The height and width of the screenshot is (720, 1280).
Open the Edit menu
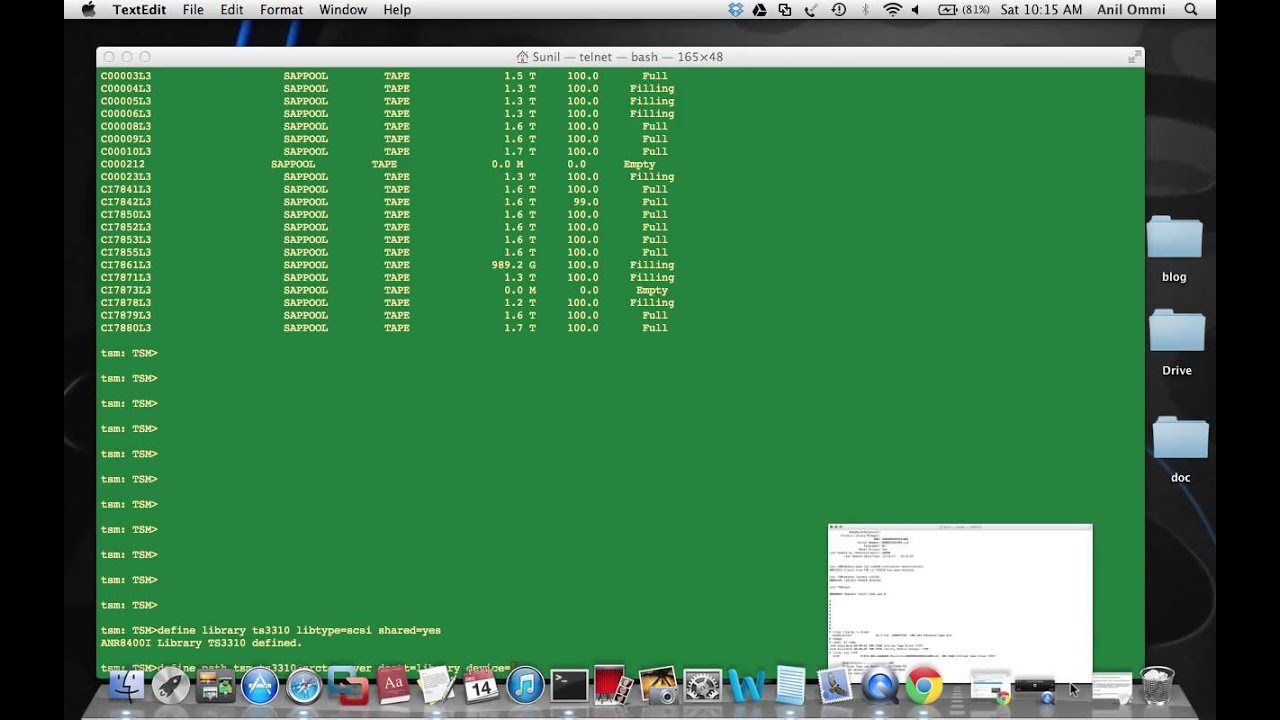click(232, 9)
